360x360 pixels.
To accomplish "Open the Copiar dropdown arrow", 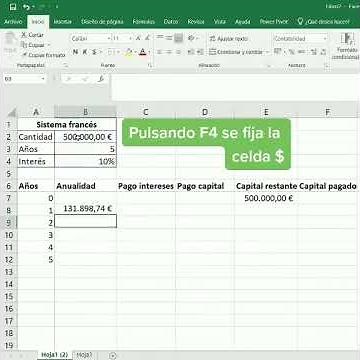I will [x=49, y=45].
